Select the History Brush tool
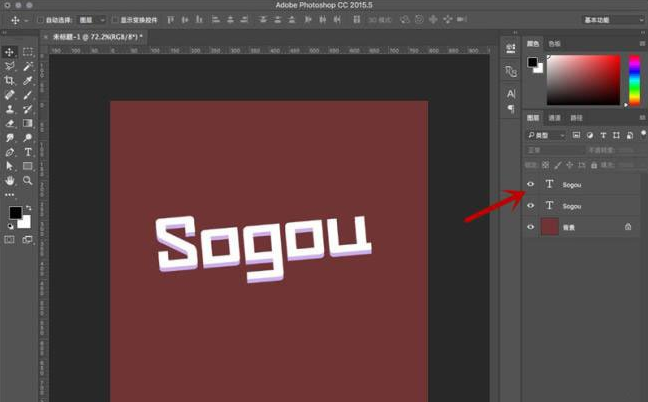 (x=28, y=109)
